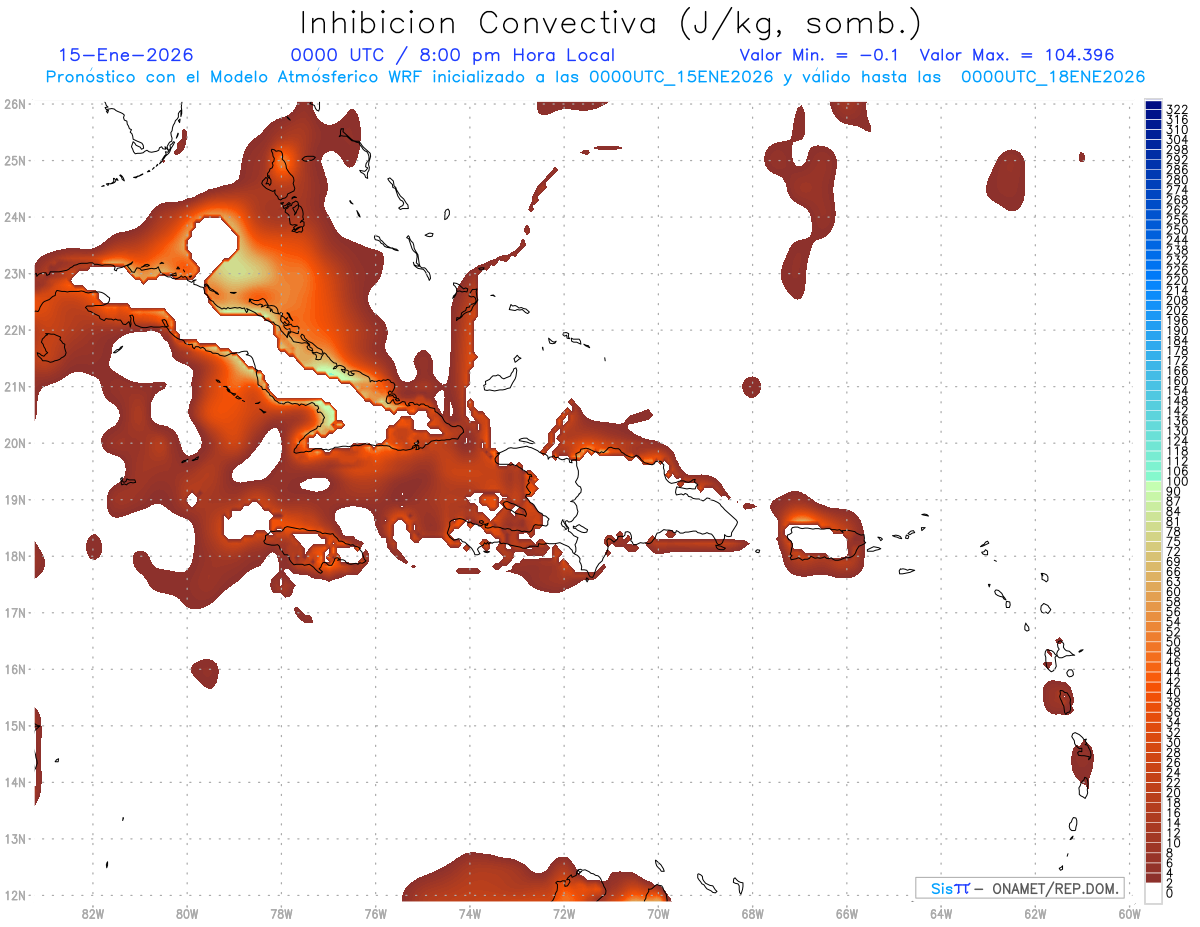Click the "20N" latitude label
The image size is (1200, 927).
15,443
